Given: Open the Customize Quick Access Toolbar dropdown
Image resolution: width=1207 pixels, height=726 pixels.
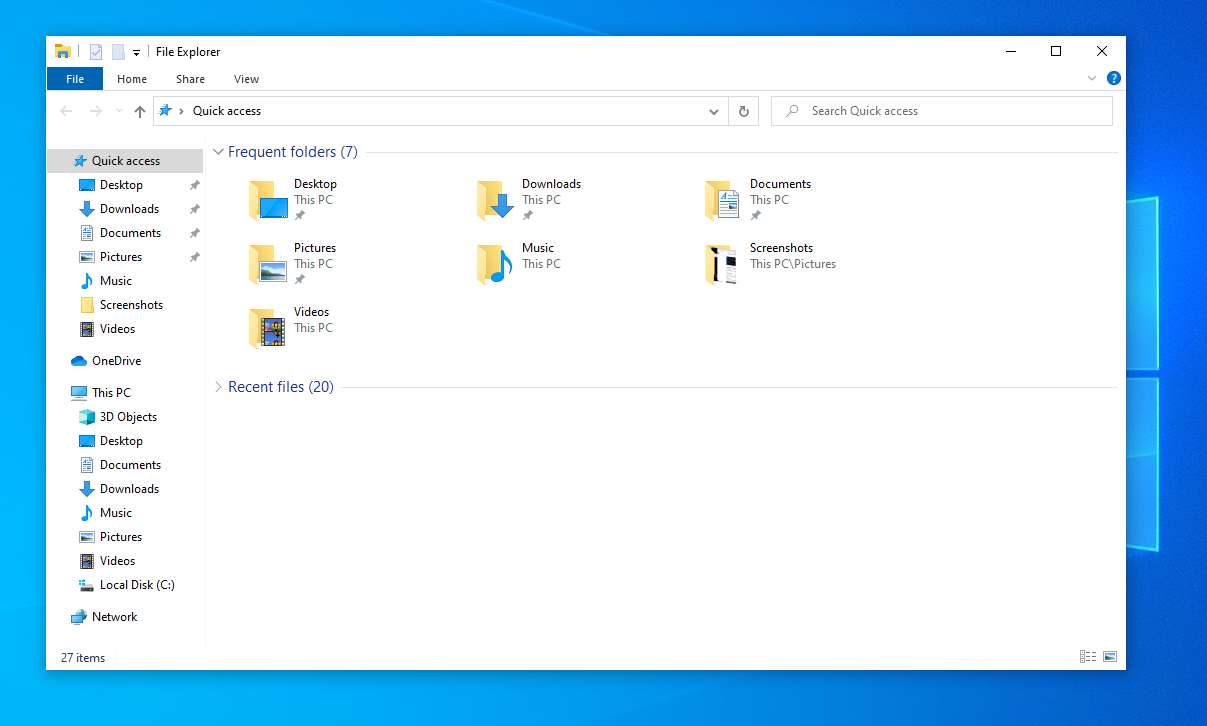Looking at the screenshot, I should [136, 51].
